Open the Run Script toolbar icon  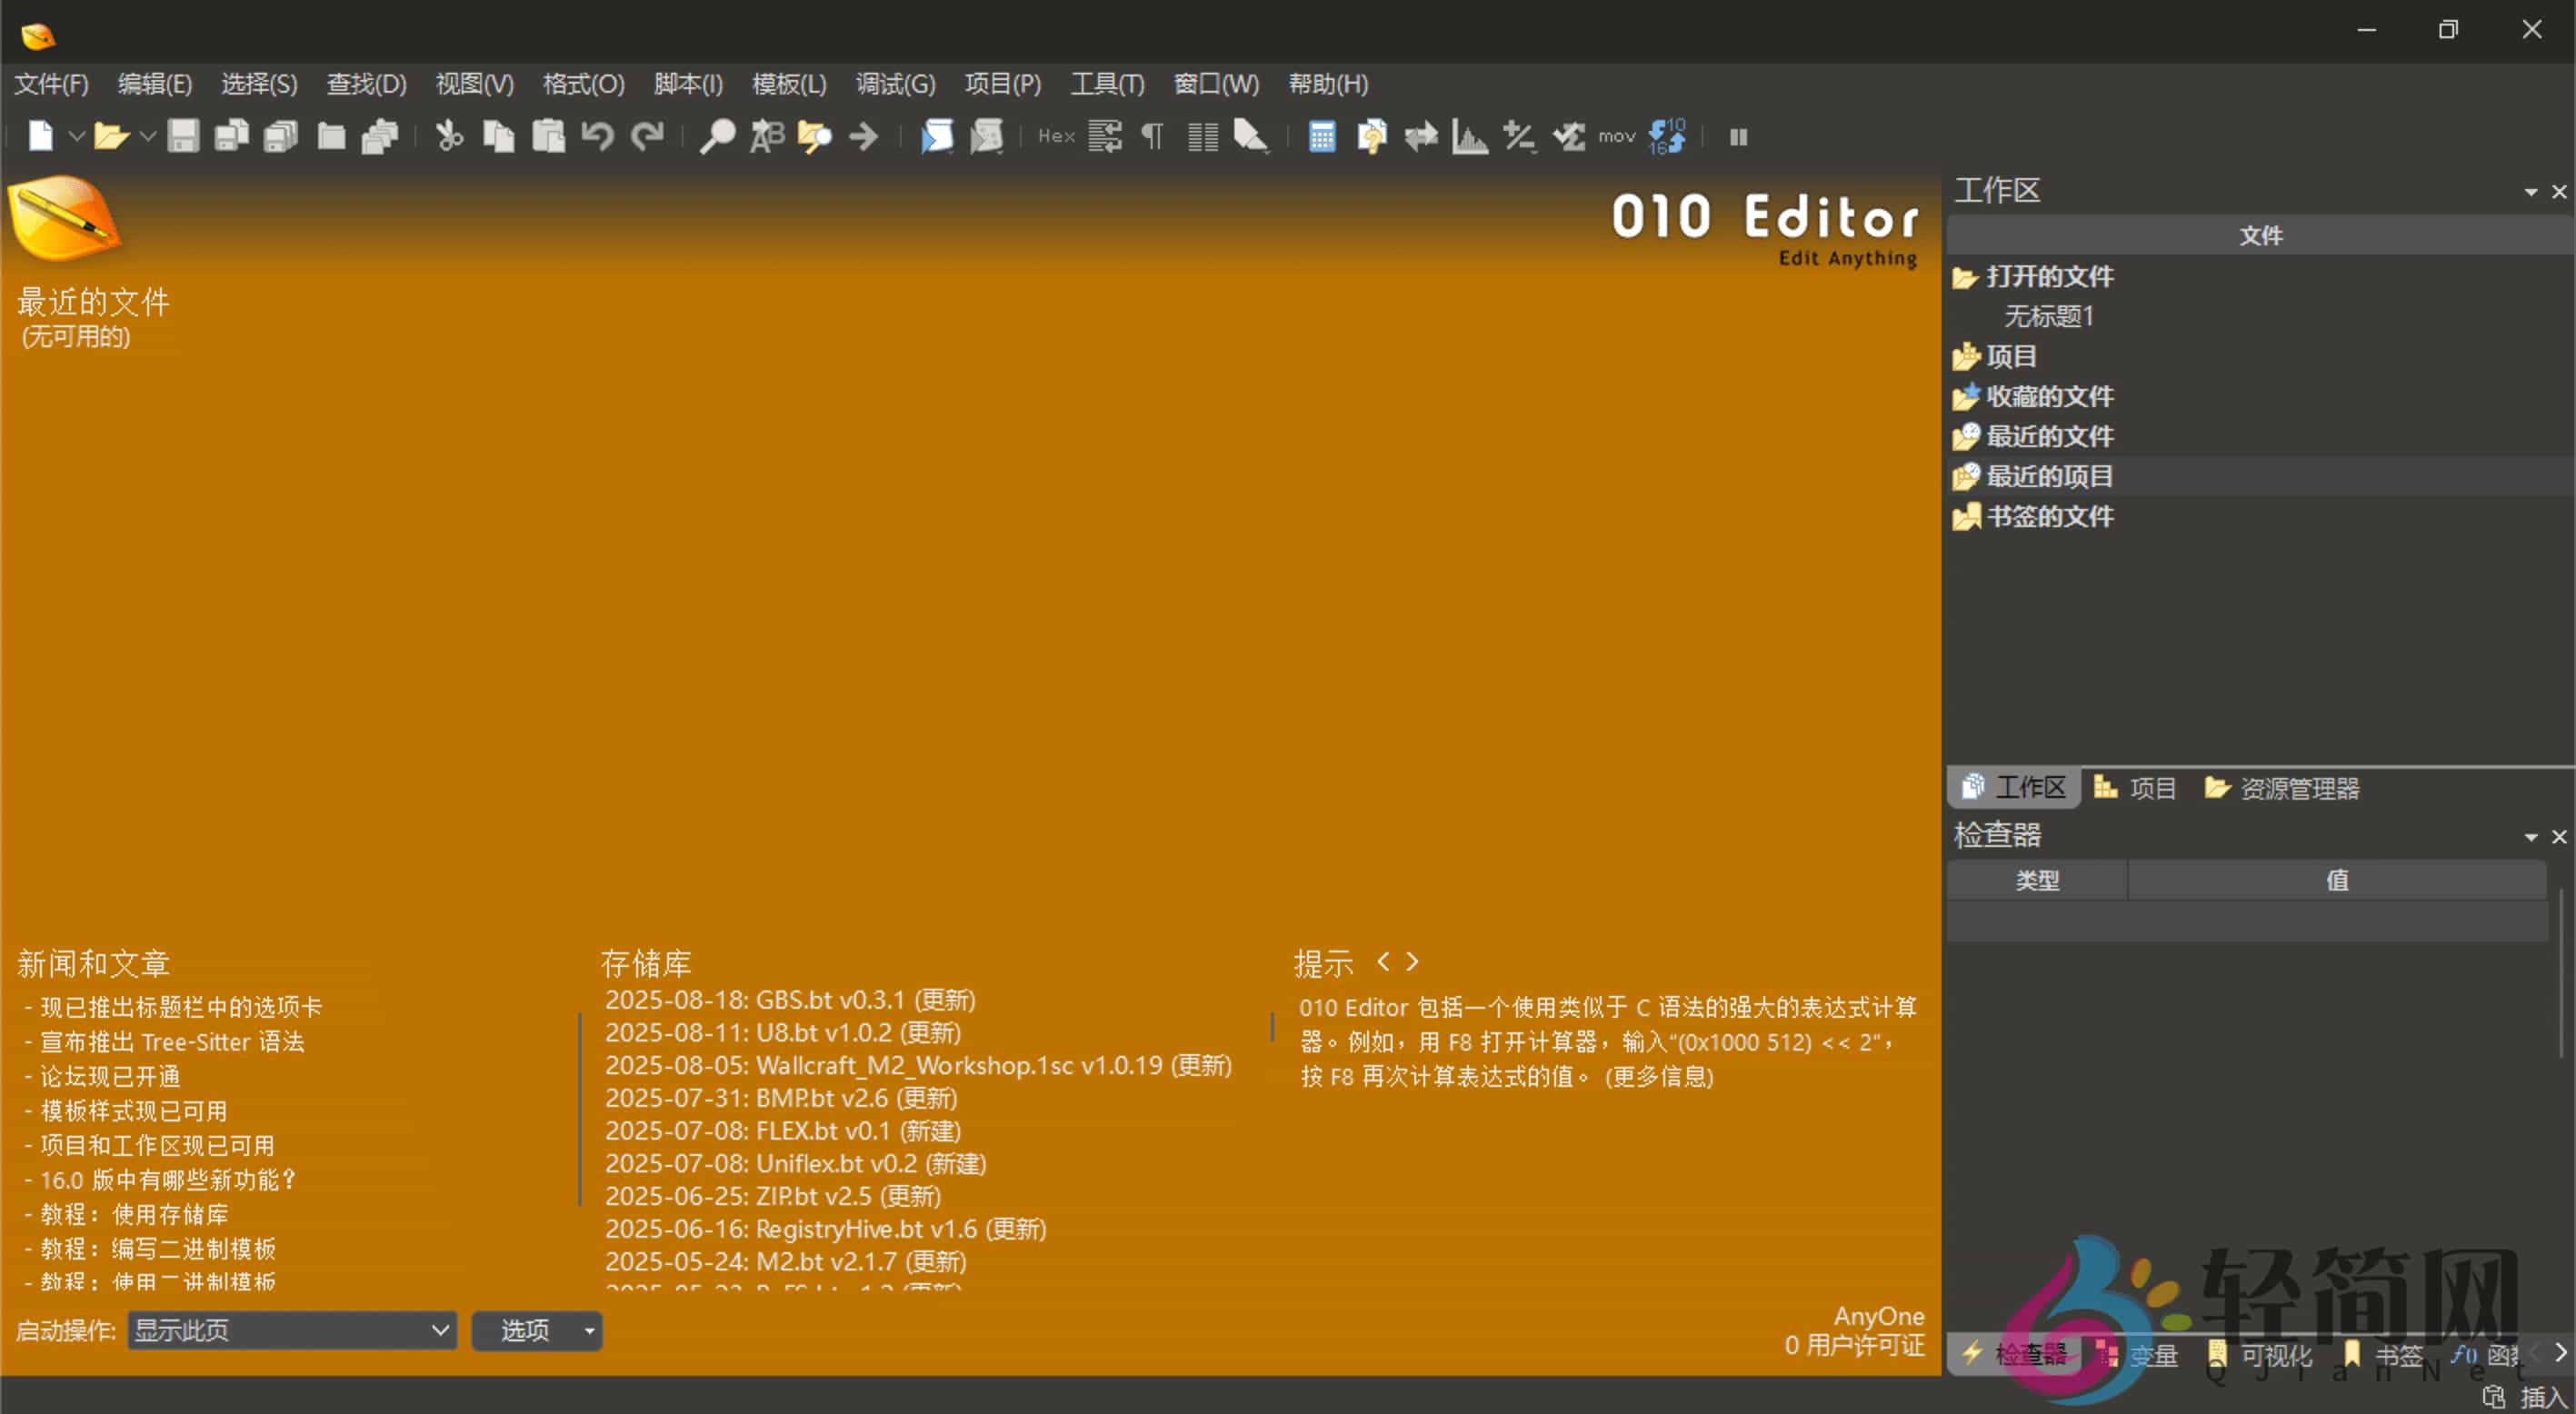tap(937, 136)
